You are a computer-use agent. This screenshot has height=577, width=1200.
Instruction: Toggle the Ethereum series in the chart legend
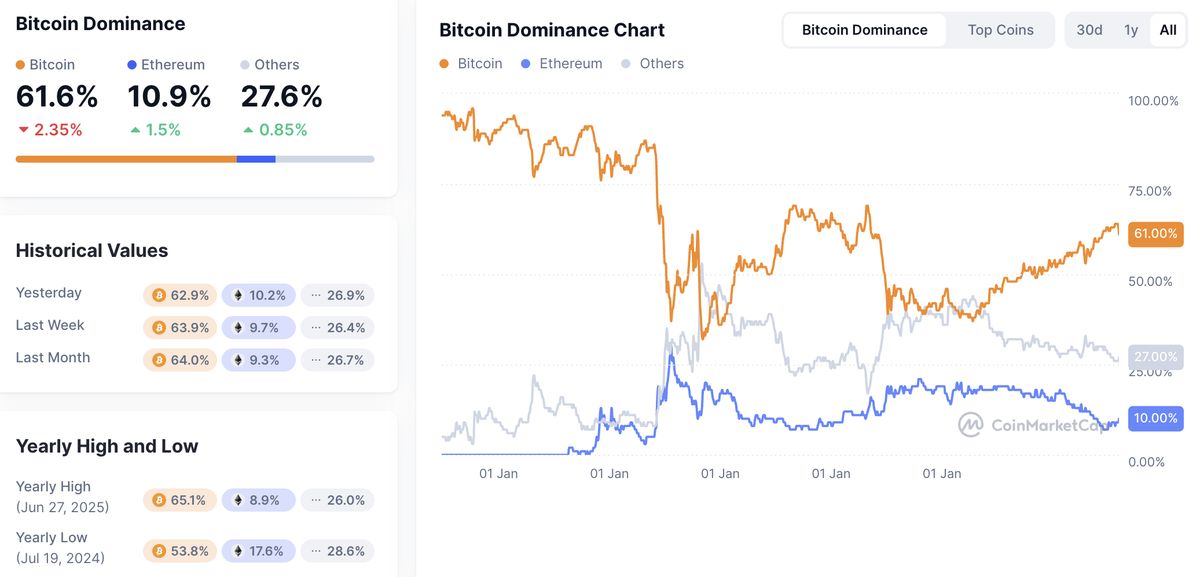coord(560,63)
